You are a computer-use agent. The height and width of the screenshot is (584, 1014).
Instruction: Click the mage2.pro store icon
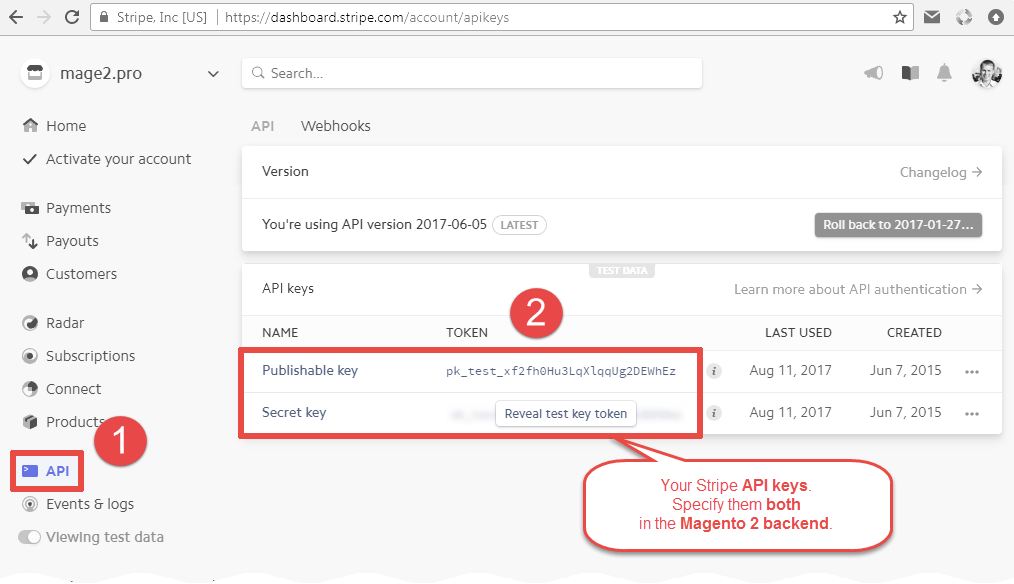35,73
